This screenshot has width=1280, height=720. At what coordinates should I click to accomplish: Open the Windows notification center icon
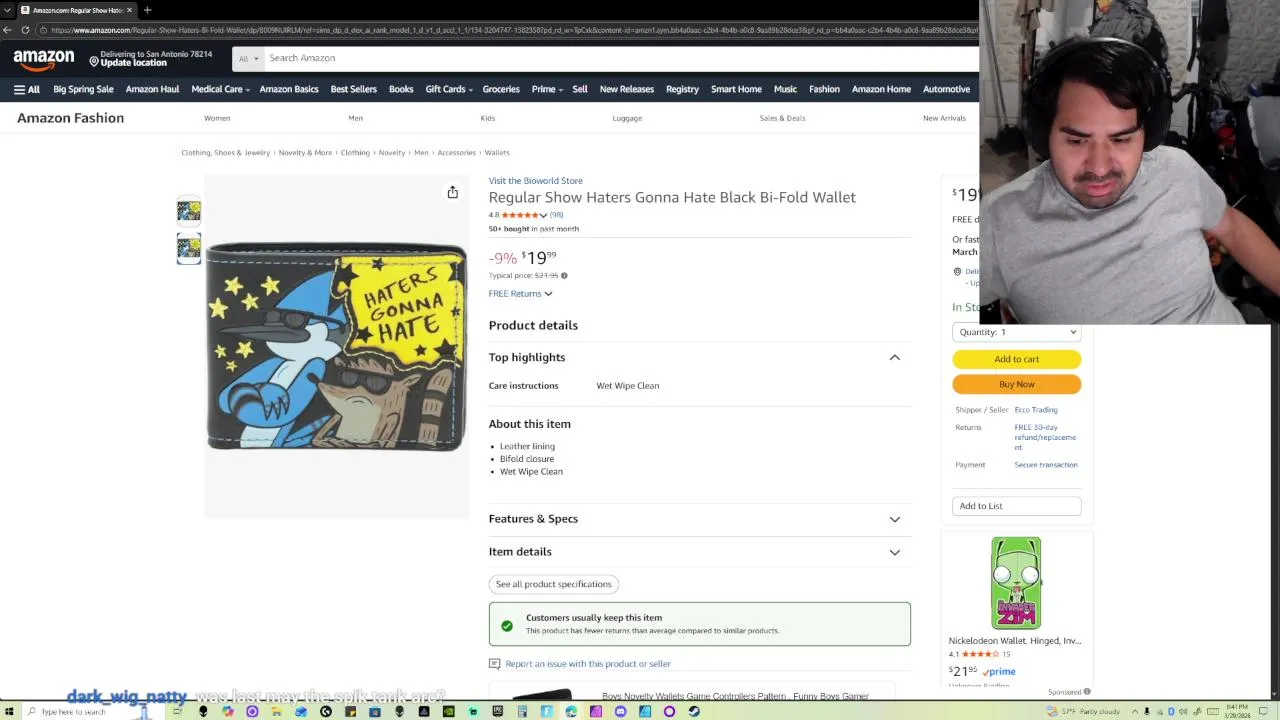(x=1263, y=711)
